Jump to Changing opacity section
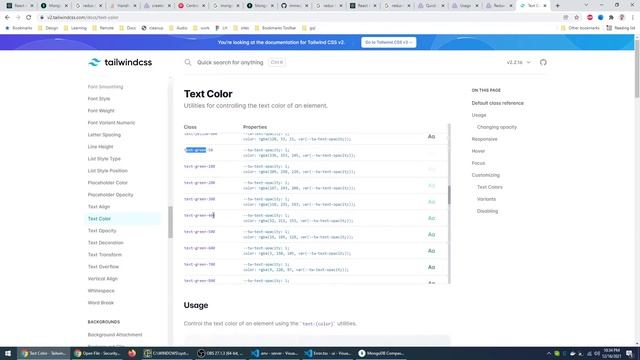Viewport: 640px width, 360px height. point(497,127)
